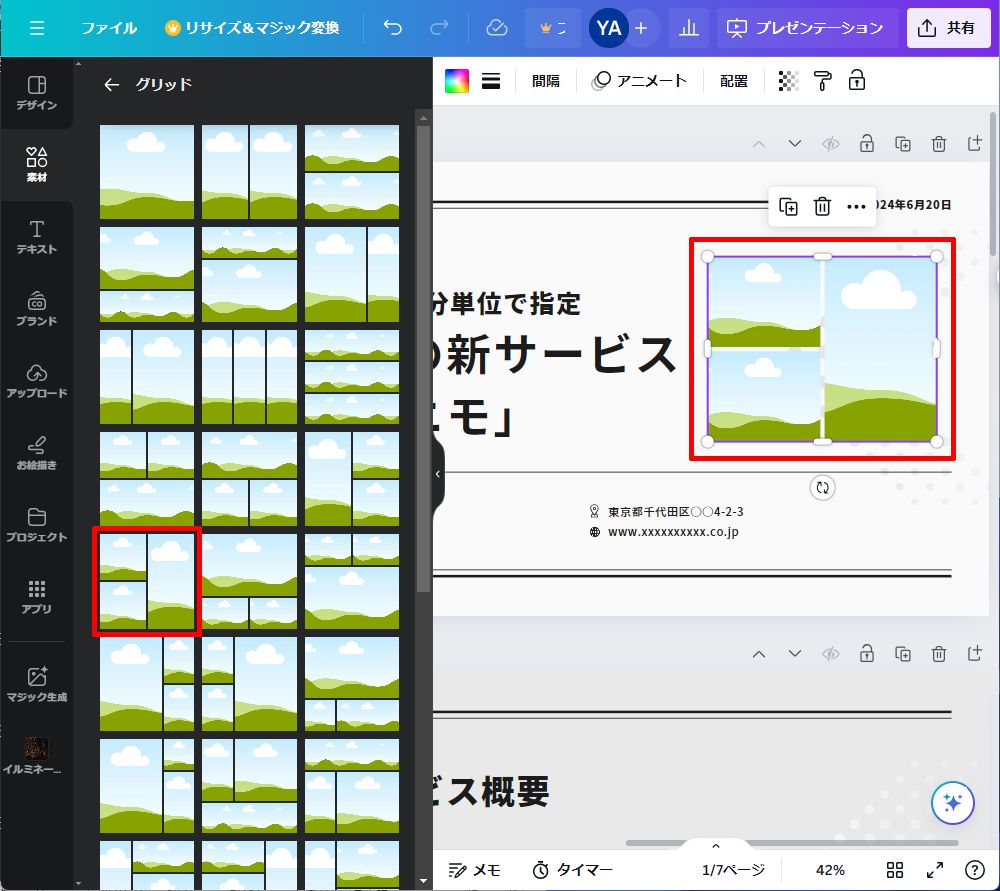This screenshot has width=1000, height=891.
Task: Duplicate the selected grid element
Action: pyautogui.click(x=788, y=207)
